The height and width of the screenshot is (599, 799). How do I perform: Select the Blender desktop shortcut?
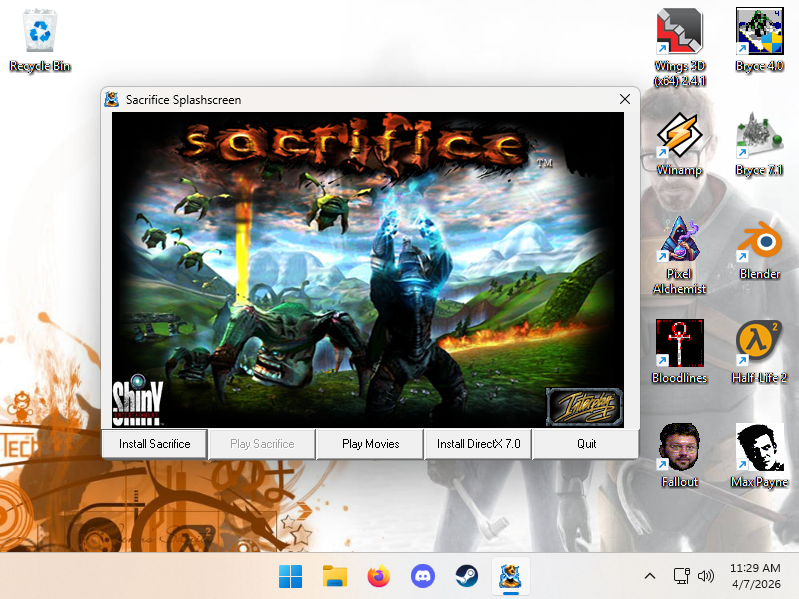pyautogui.click(x=759, y=250)
